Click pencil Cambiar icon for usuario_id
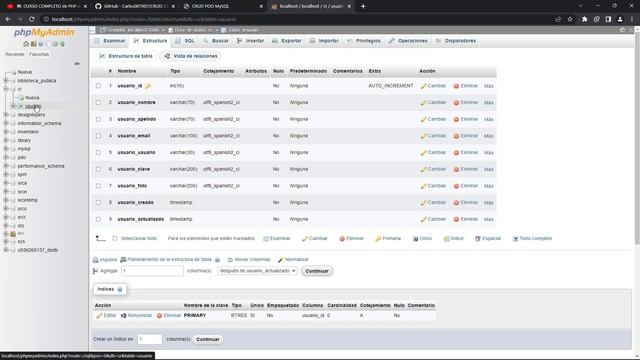Viewport: 640px width, 360px height. [x=423, y=86]
